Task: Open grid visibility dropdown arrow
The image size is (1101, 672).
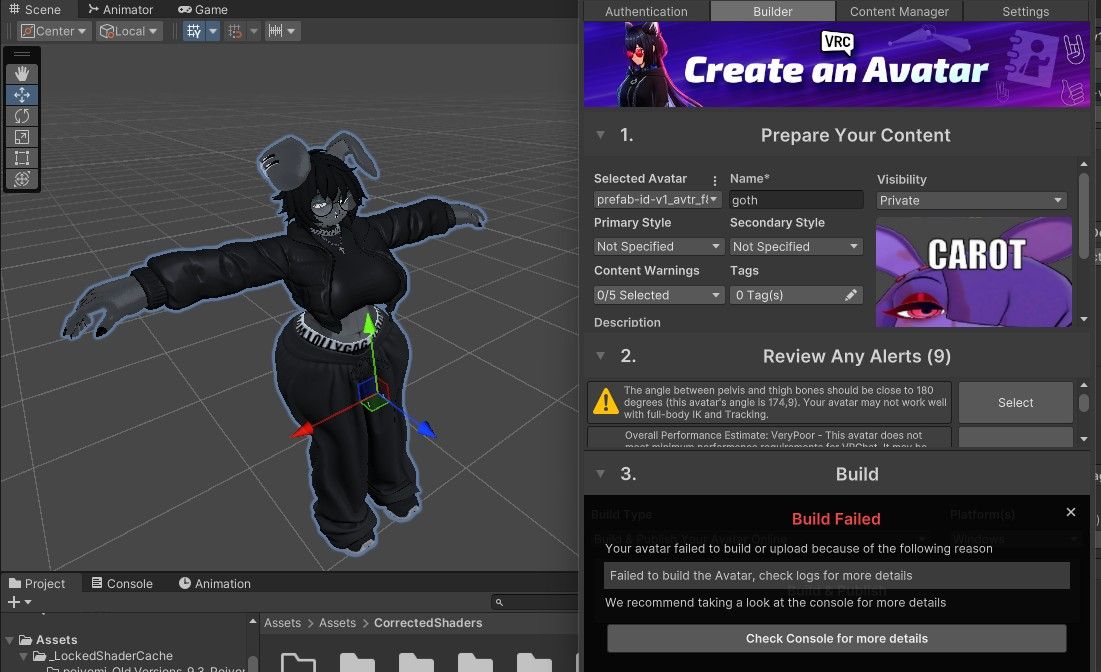Action: (x=213, y=31)
